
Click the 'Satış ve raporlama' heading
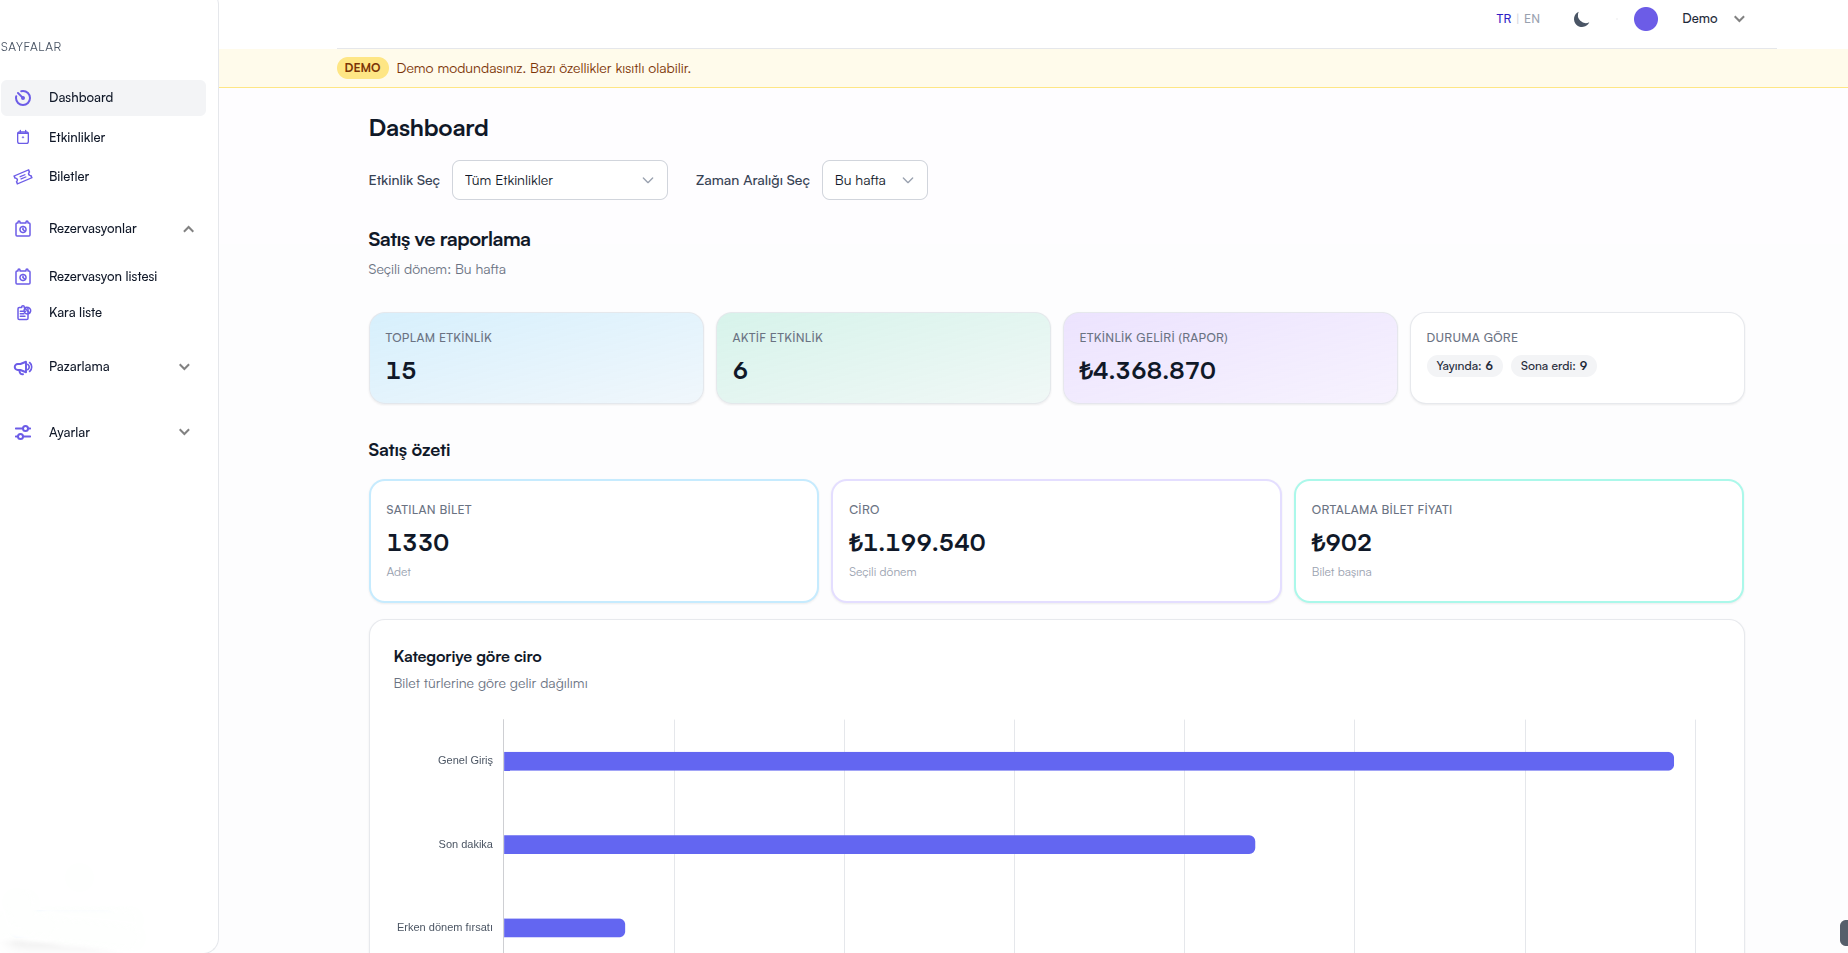point(449,240)
